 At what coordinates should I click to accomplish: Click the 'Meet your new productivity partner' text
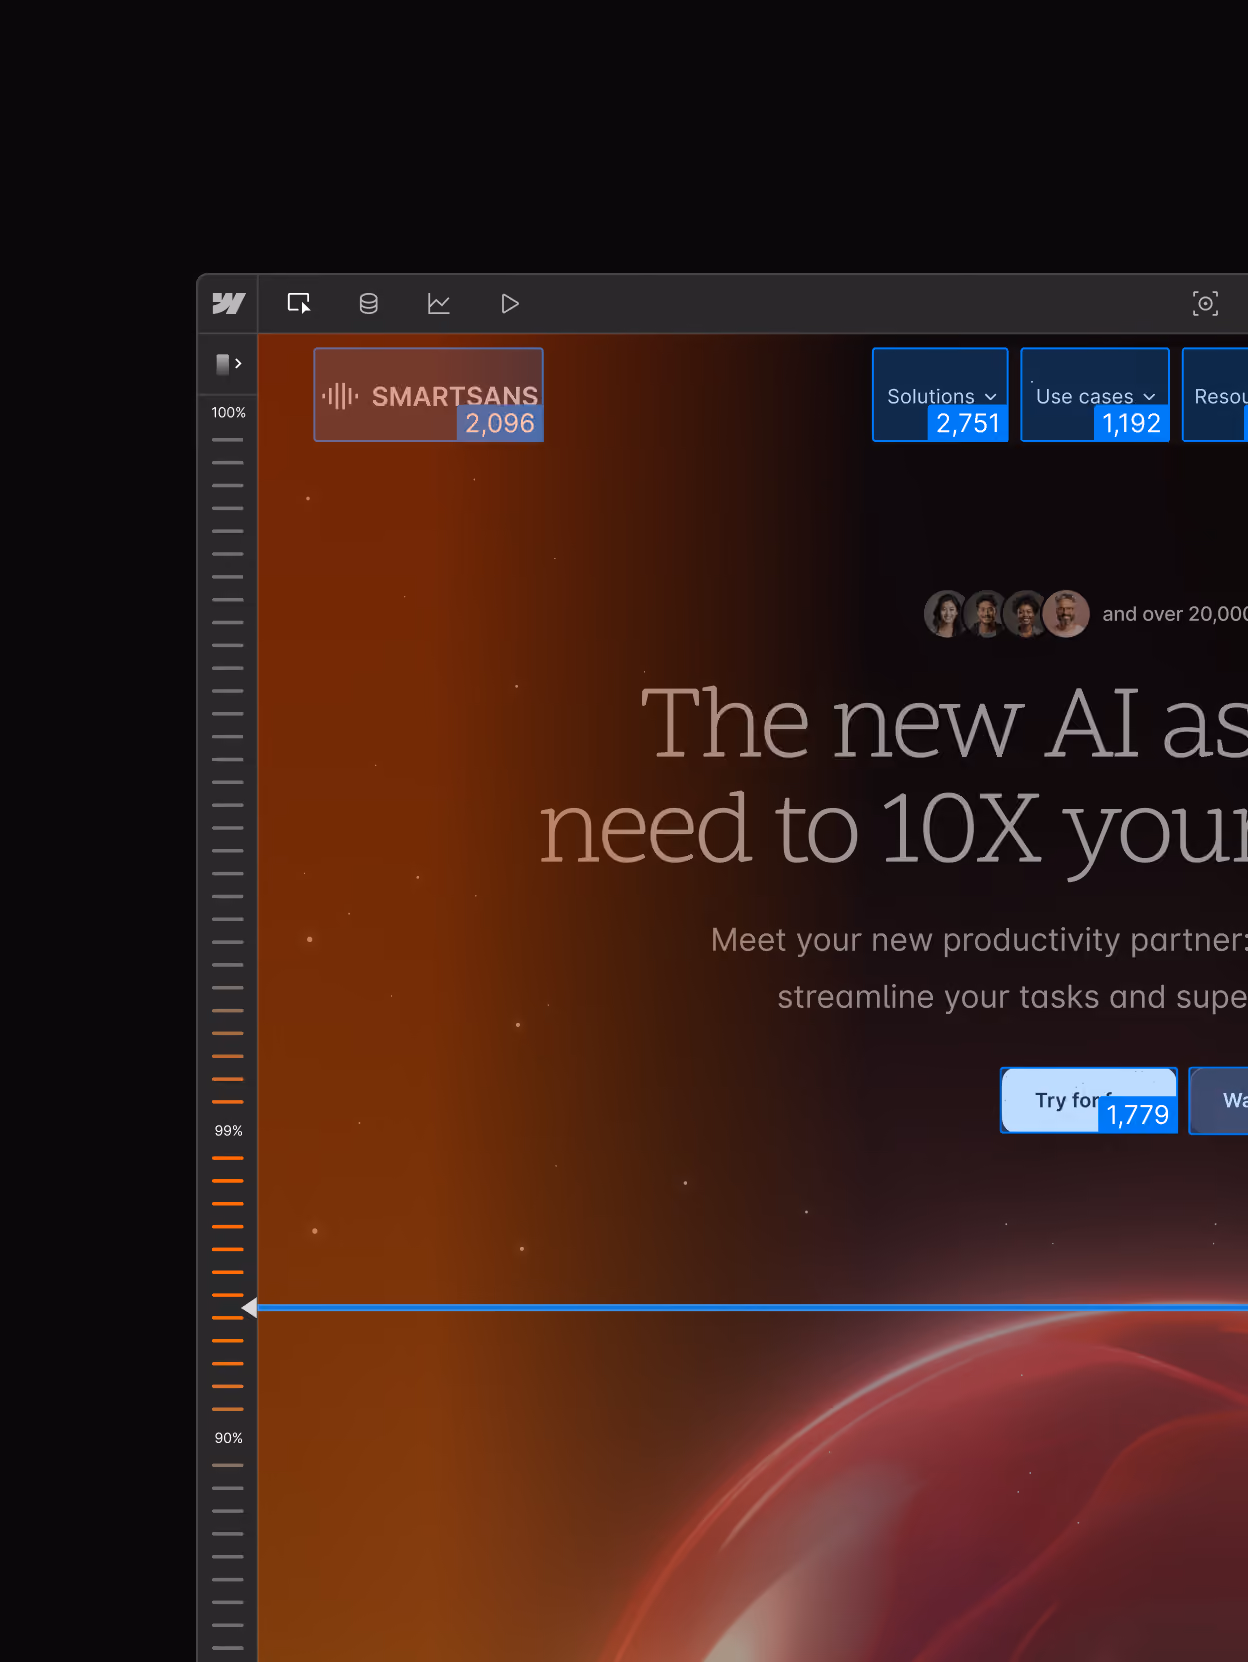click(x=979, y=940)
